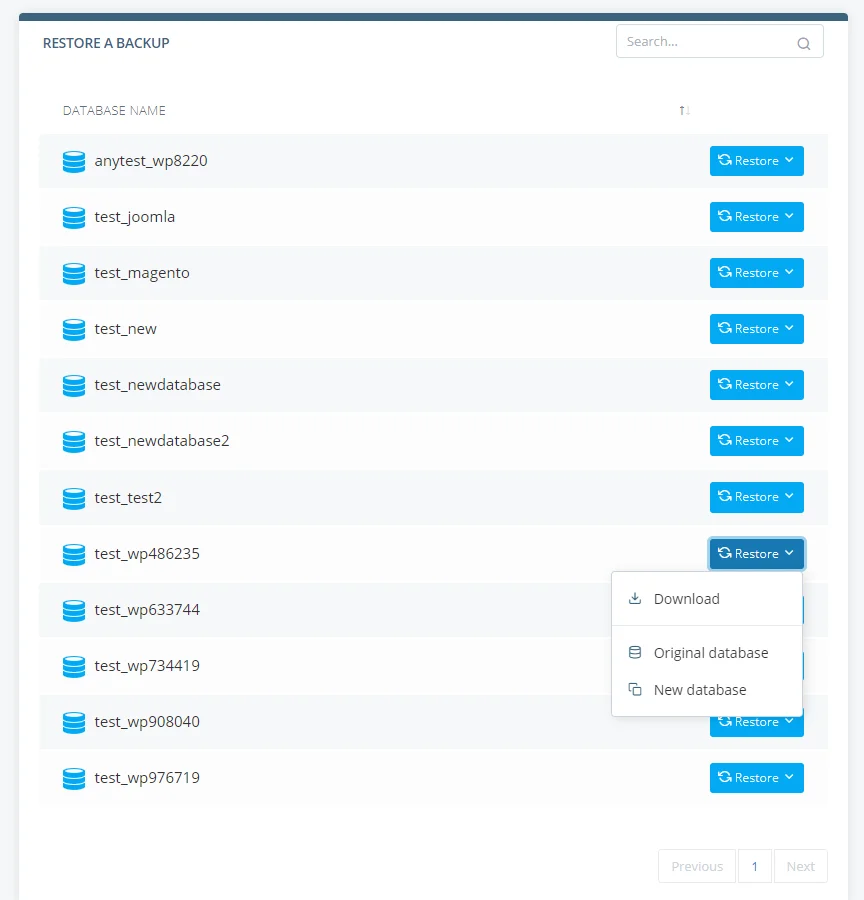Select Original database in the open menu

point(710,652)
